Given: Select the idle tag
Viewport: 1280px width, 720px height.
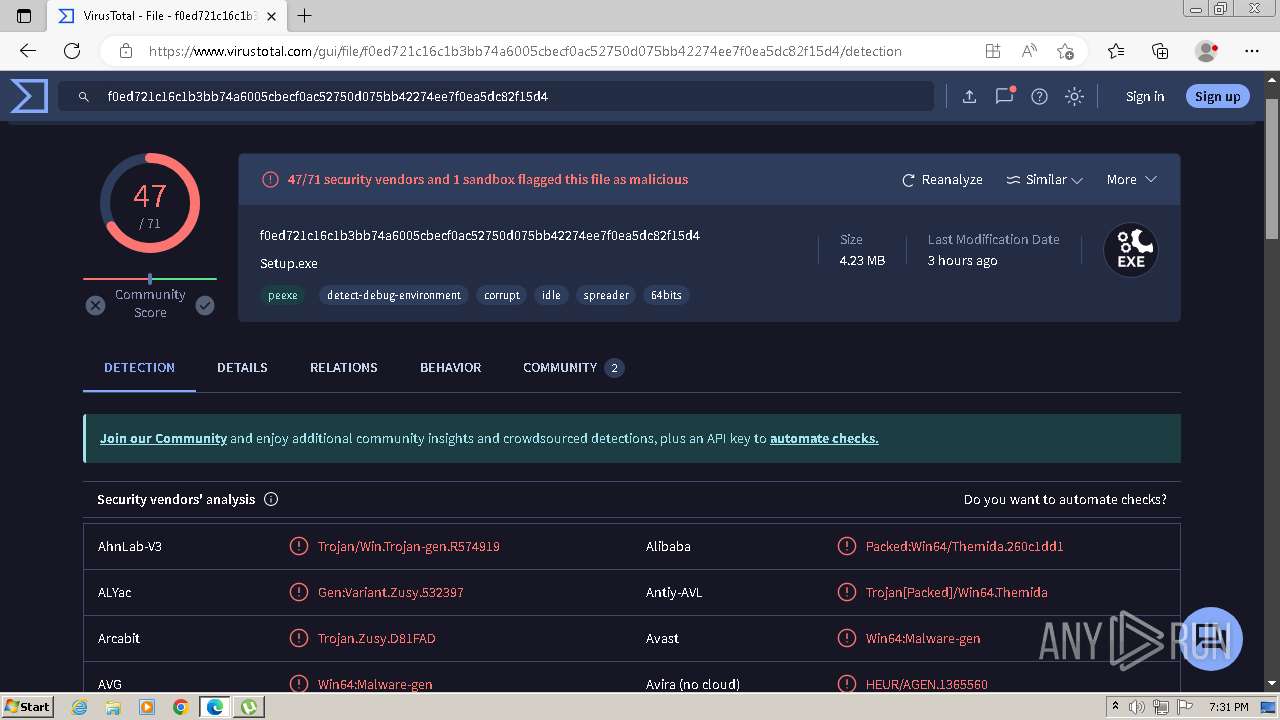Looking at the screenshot, I should click(551, 296).
